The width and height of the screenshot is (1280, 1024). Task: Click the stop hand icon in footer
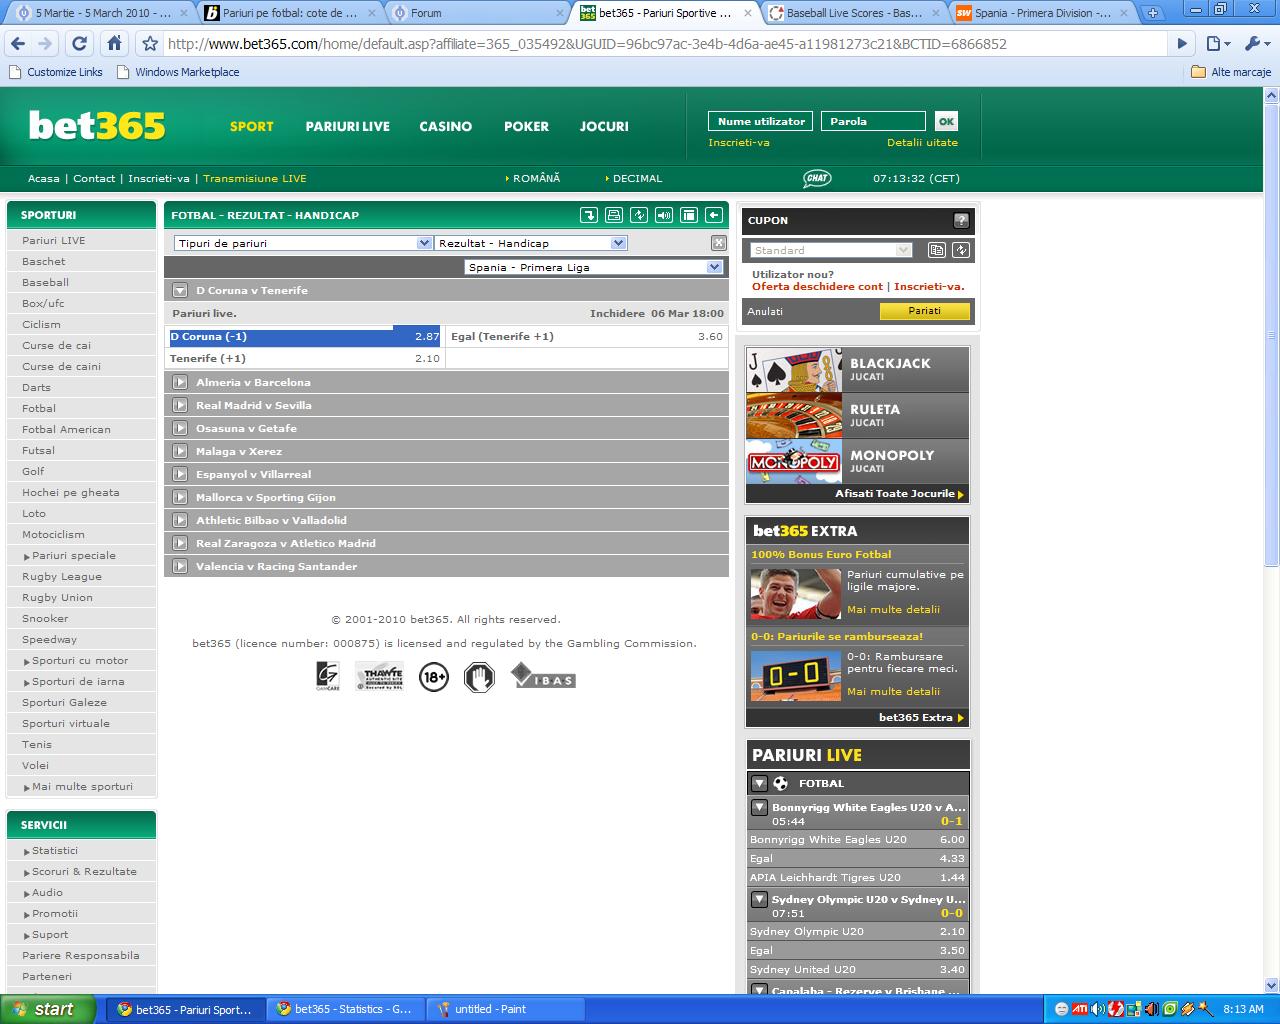pyautogui.click(x=480, y=677)
